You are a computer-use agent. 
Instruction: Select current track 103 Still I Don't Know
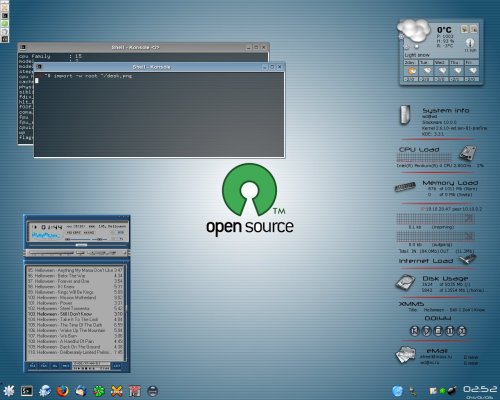click(75, 314)
